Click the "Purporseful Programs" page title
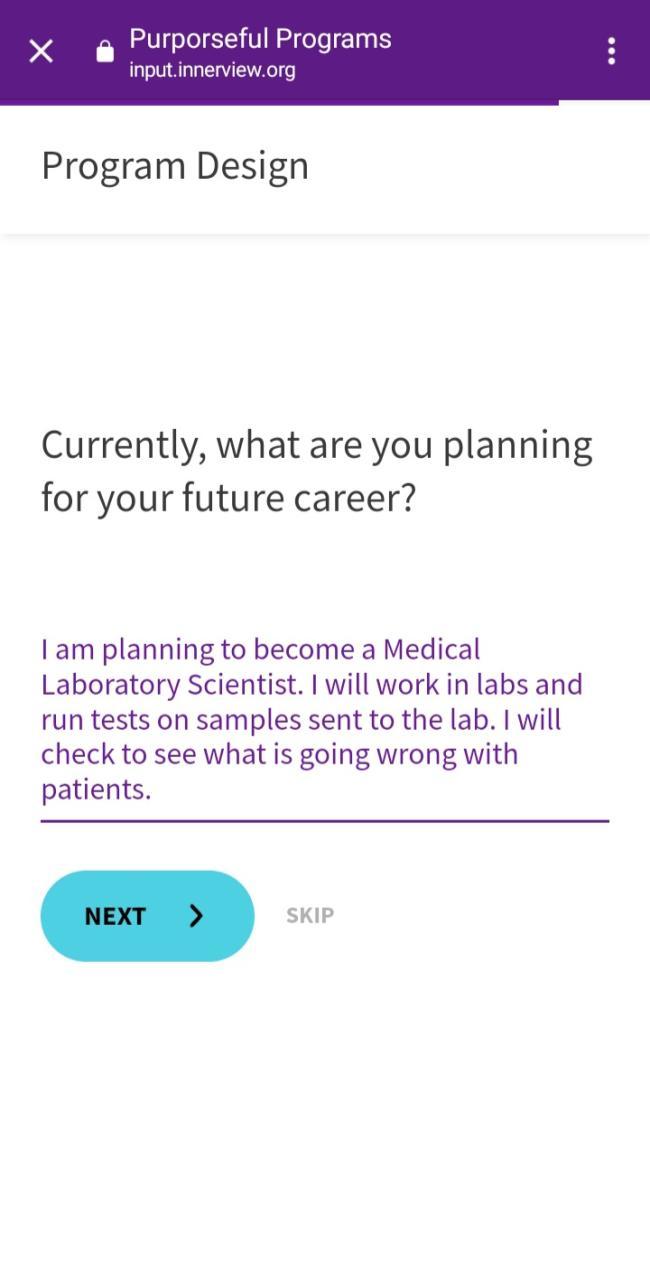This screenshot has width=650, height=1280. click(x=260, y=39)
